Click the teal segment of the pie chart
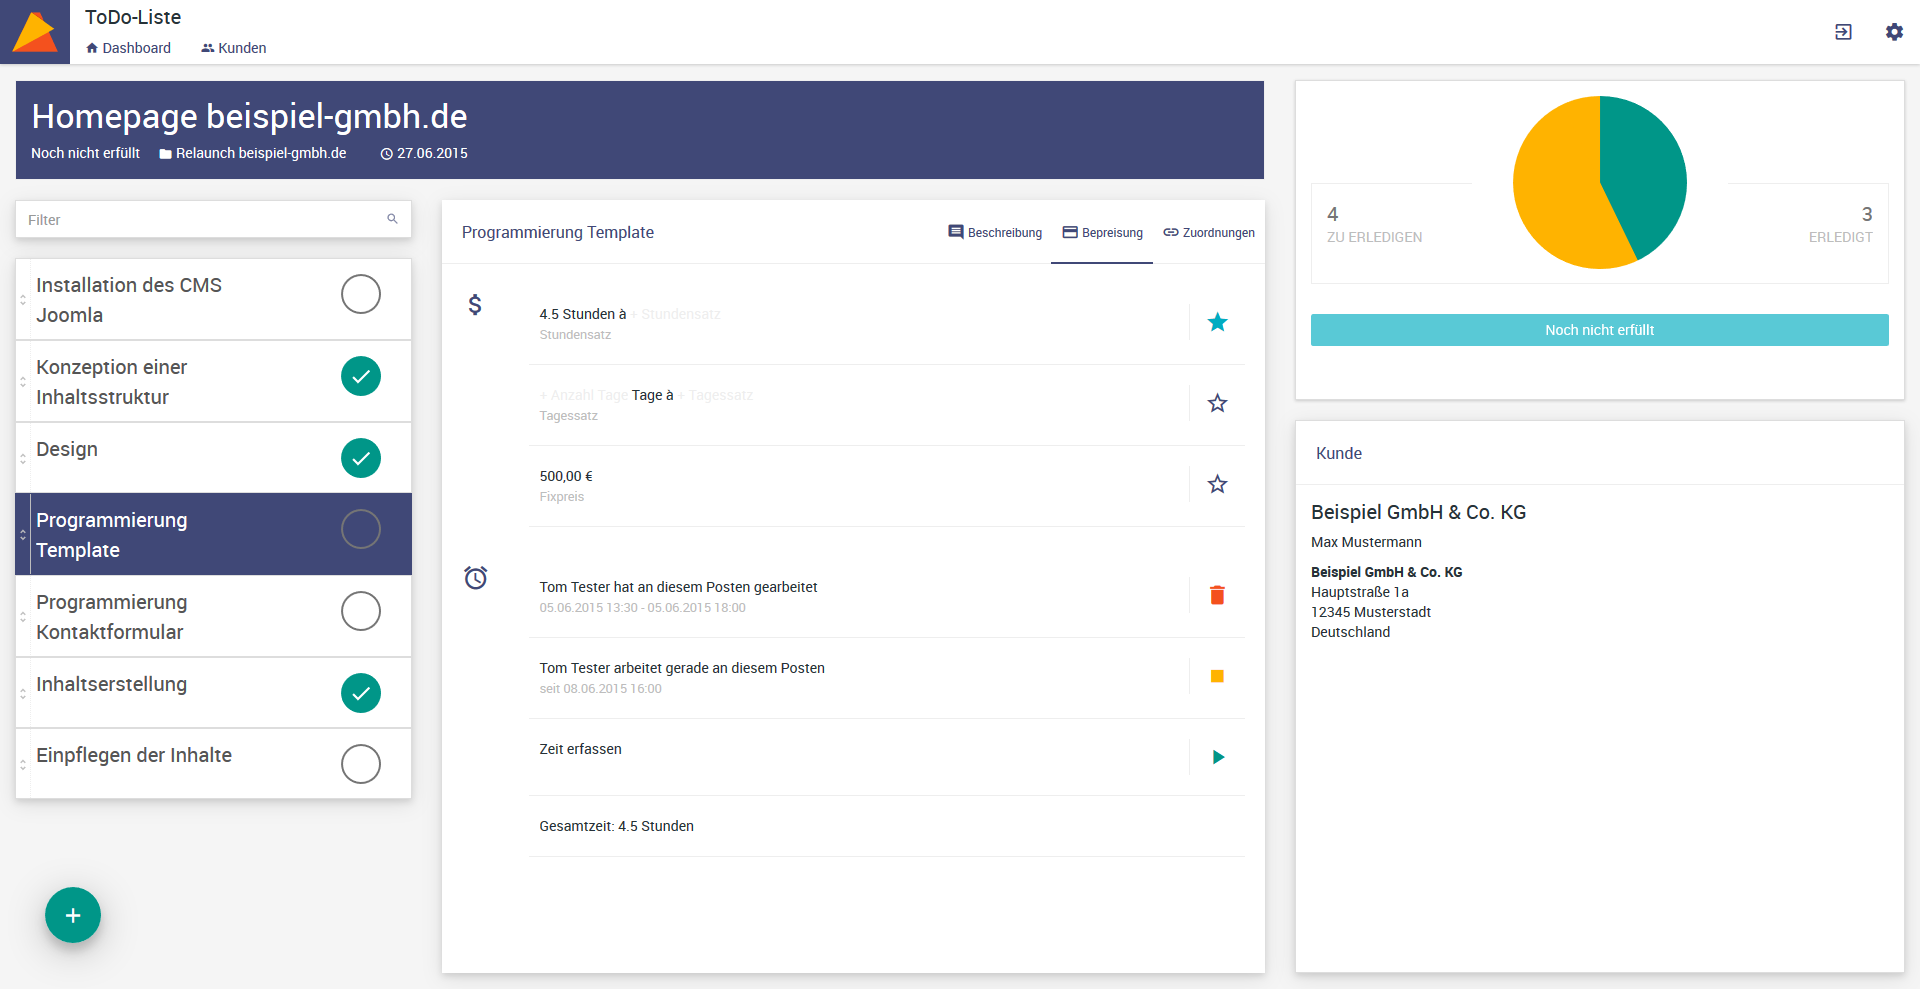This screenshot has width=1920, height=989. pos(1645,170)
